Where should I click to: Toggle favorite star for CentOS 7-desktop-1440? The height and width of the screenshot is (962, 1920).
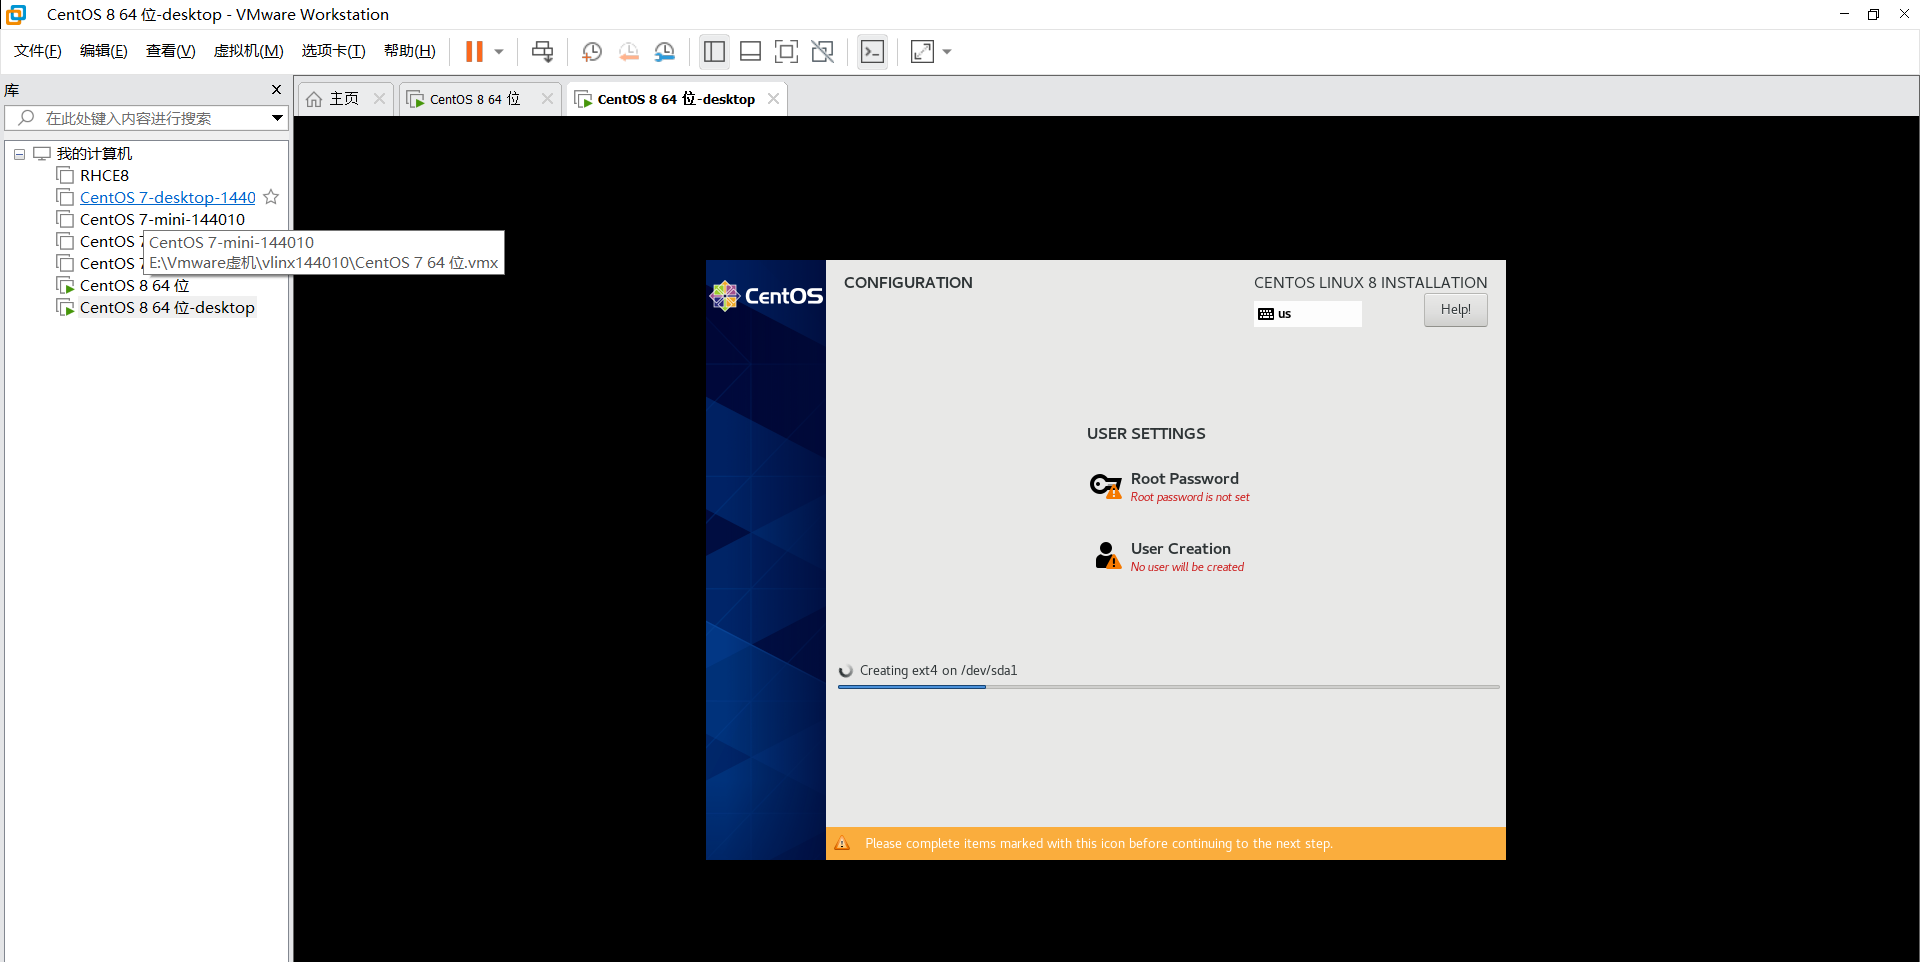coord(271,197)
